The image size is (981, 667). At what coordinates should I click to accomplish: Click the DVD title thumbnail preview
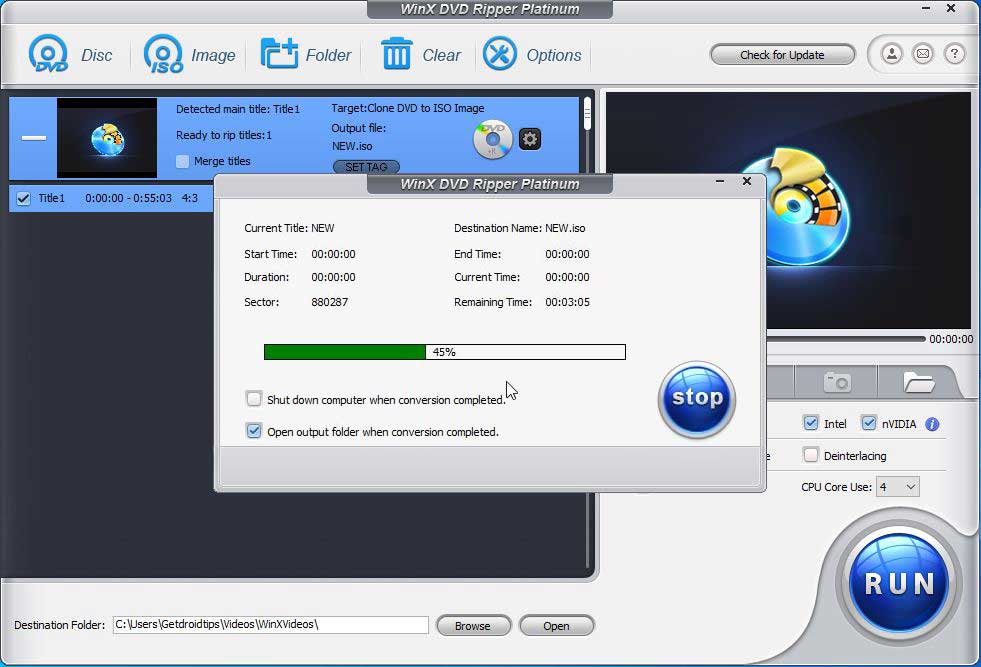(x=107, y=138)
